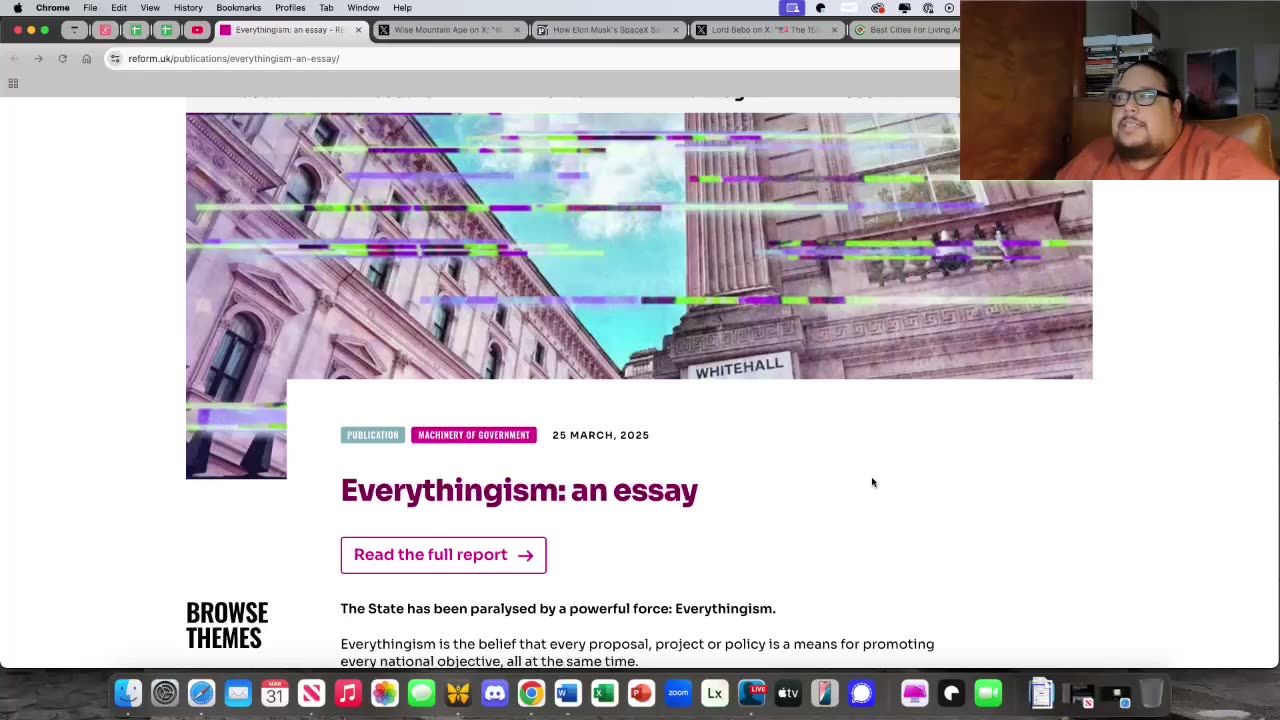Click the Chrome forward arrow
The image size is (1280, 720).
pyautogui.click(x=38, y=59)
